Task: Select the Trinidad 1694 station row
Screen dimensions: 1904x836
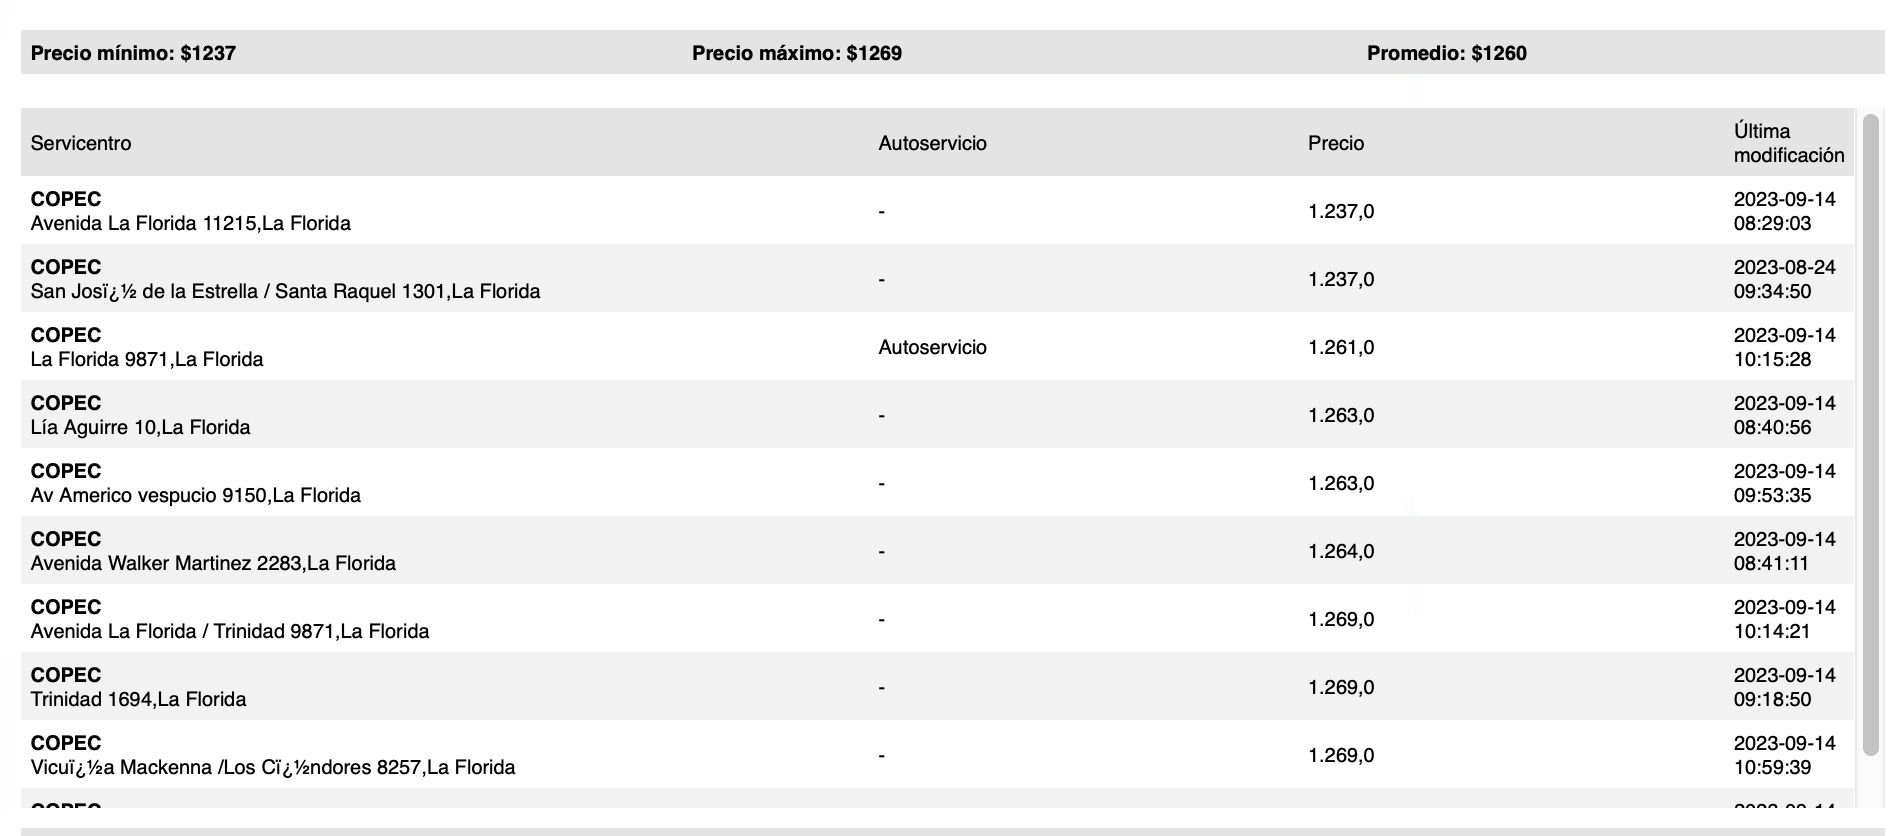Action: tap(138, 699)
